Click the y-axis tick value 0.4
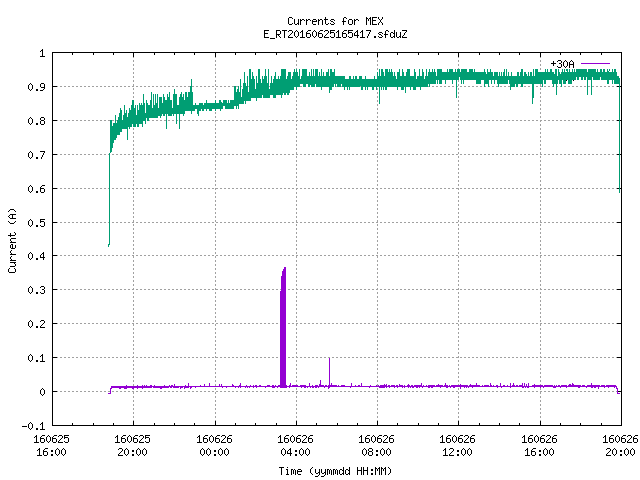Viewport: 640px width, 480px height. click(x=36, y=256)
